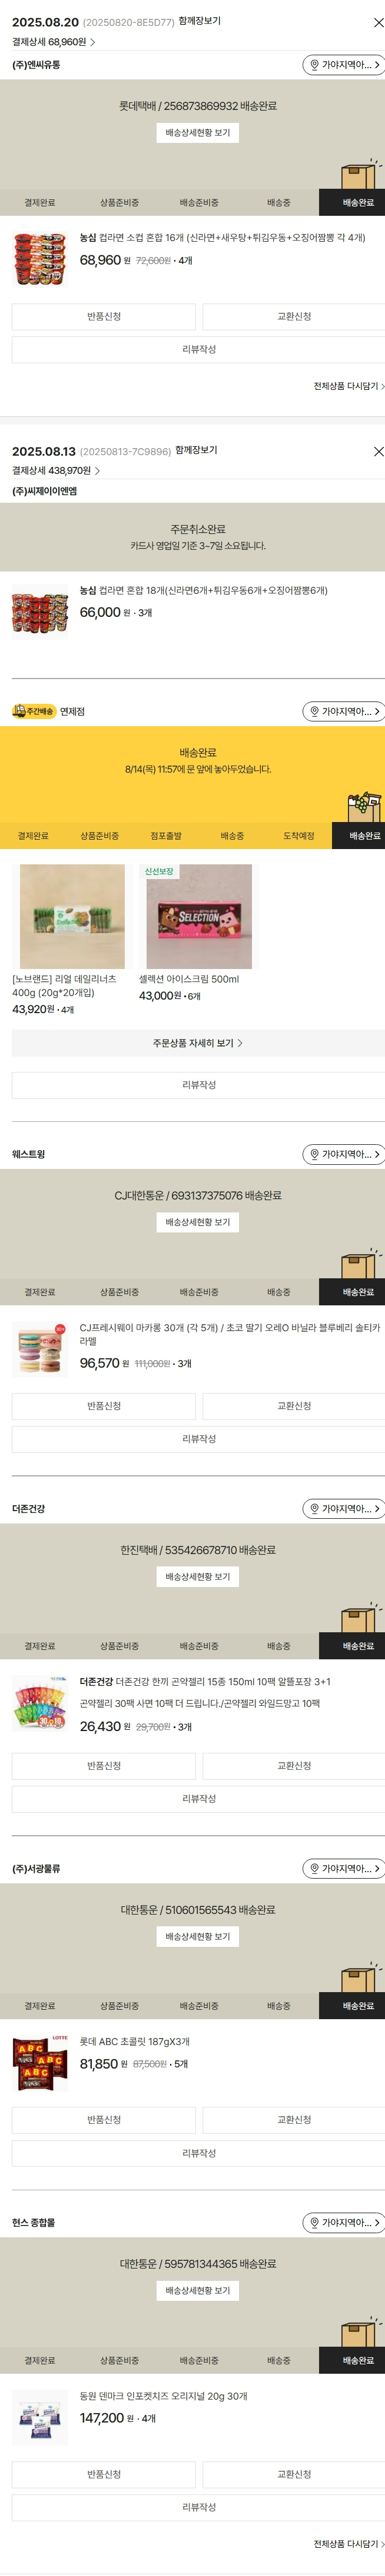Click 반품신청 for 더존건강 곤약젤리
Image resolution: width=385 pixels, height=2576 pixels.
[104, 1766]
